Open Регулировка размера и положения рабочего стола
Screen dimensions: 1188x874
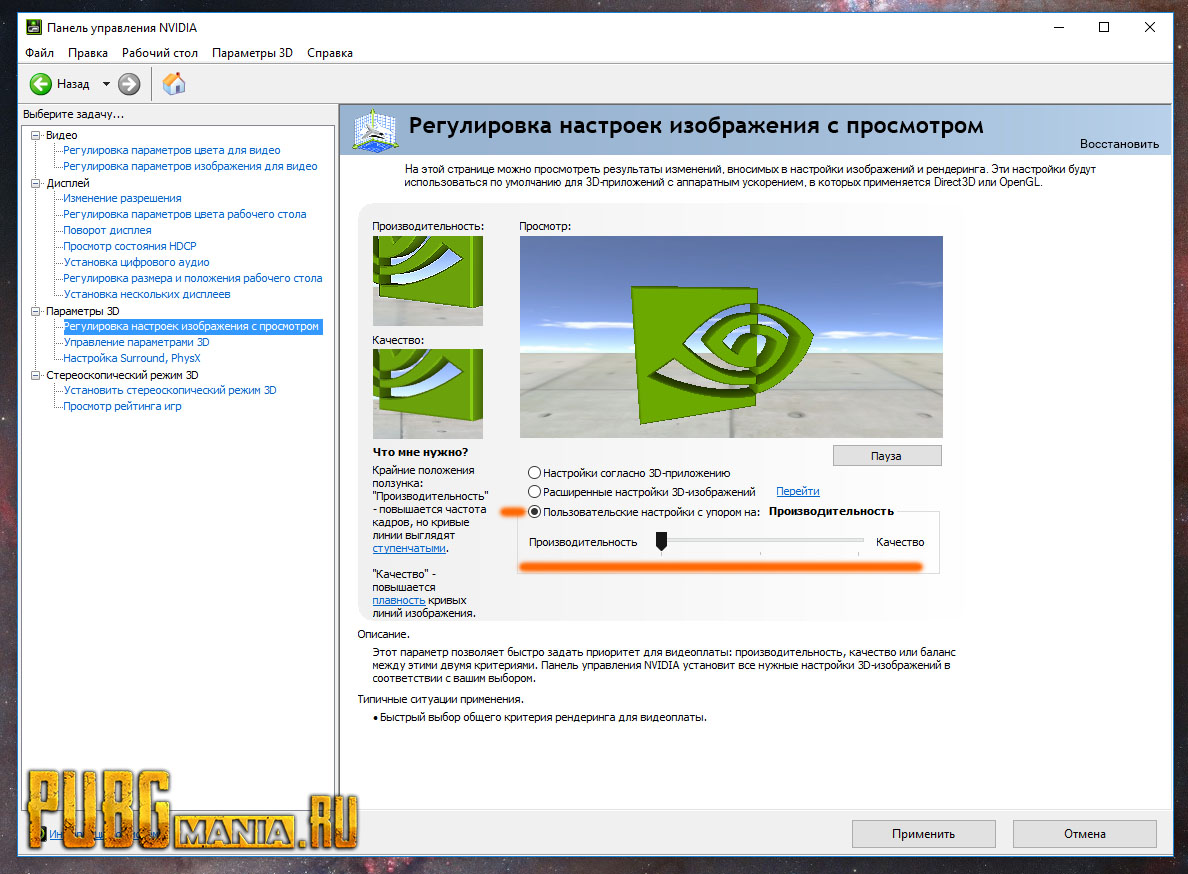192,279
